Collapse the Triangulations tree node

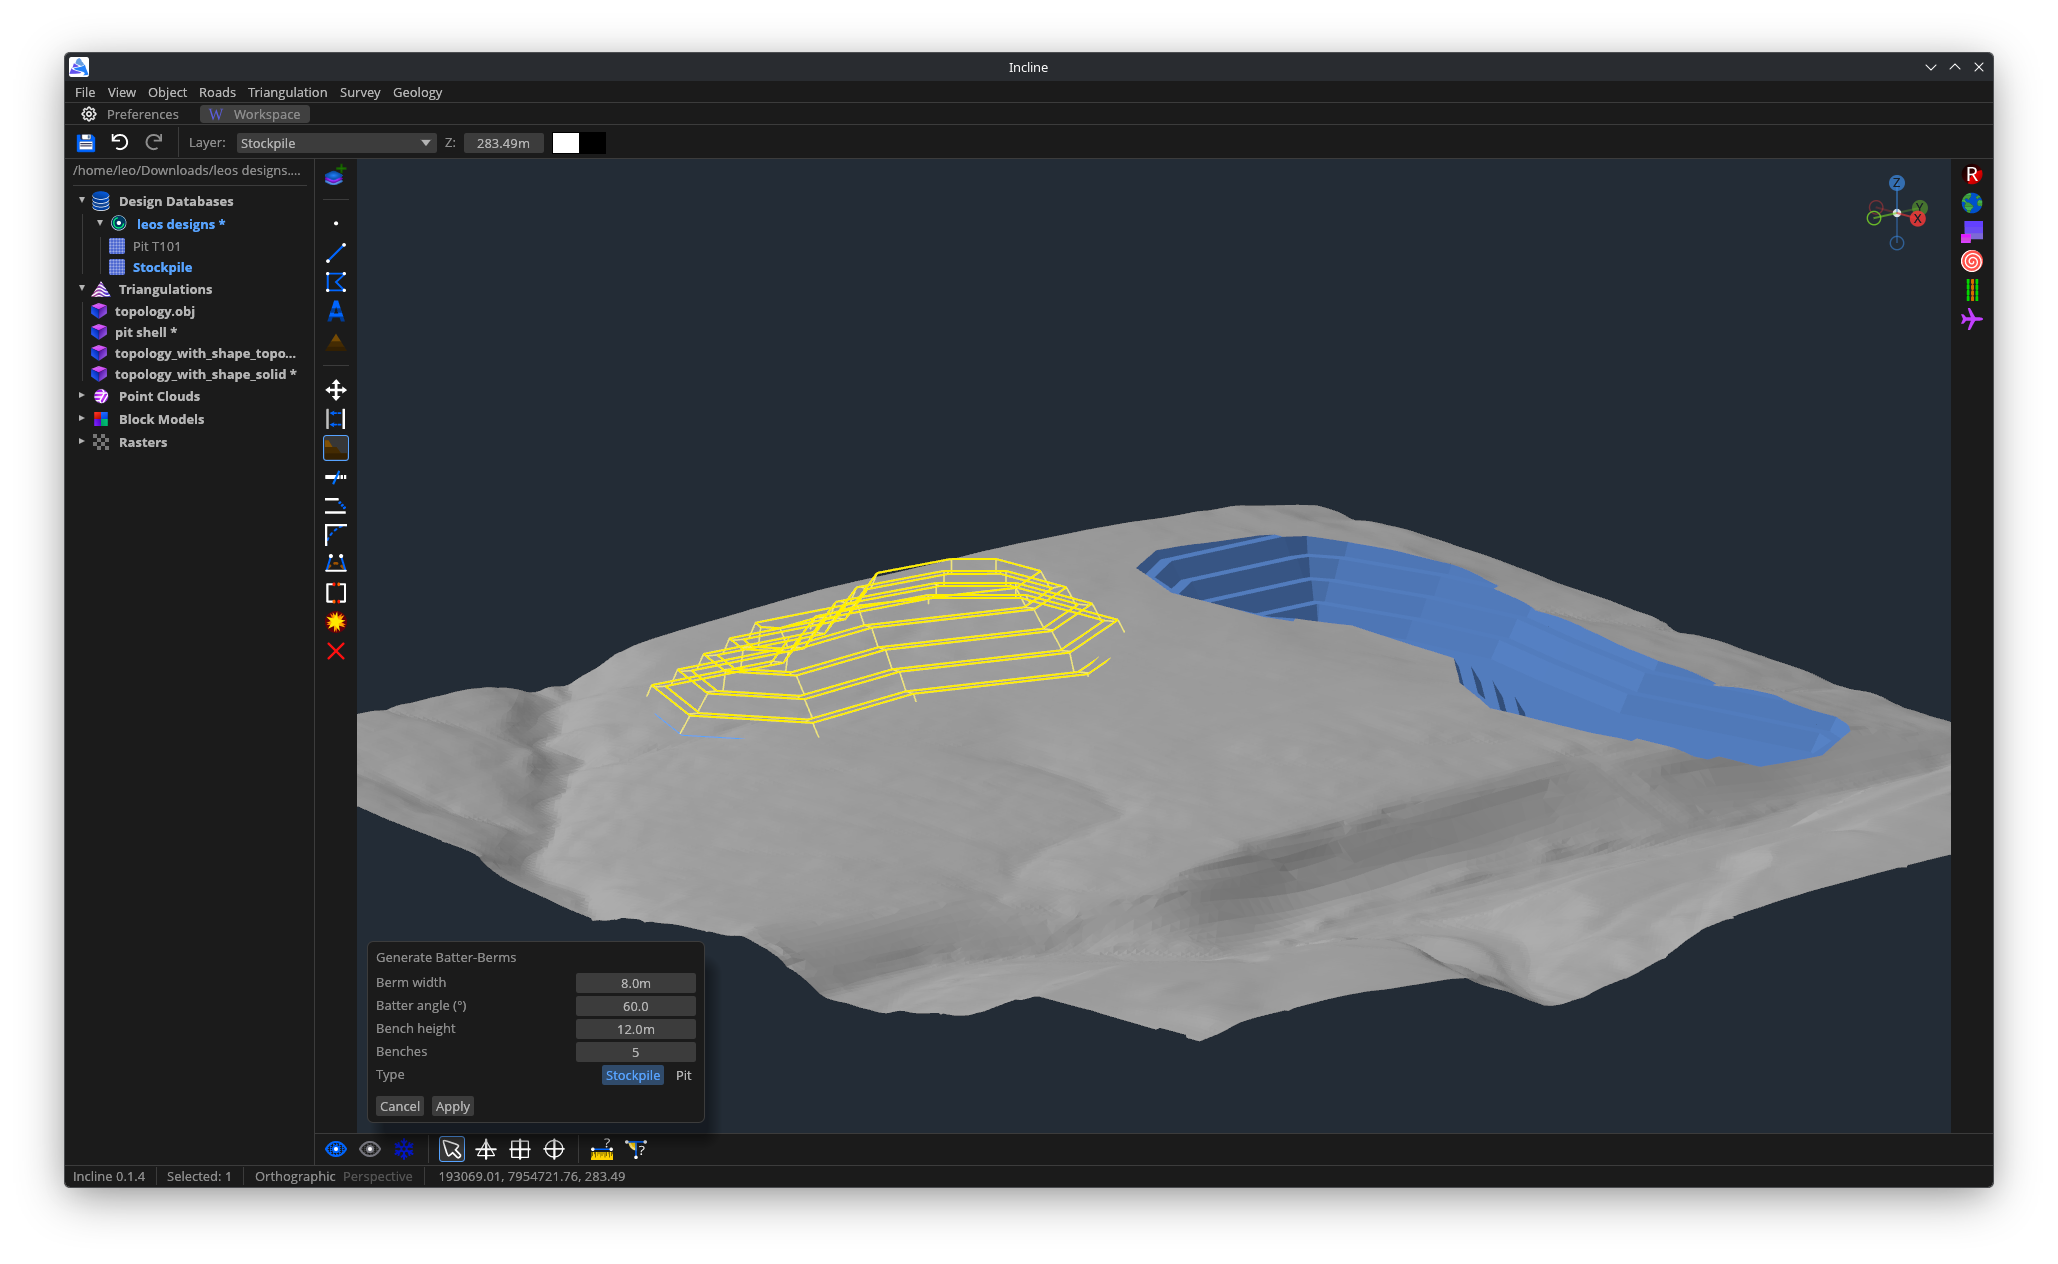(82, 289)
